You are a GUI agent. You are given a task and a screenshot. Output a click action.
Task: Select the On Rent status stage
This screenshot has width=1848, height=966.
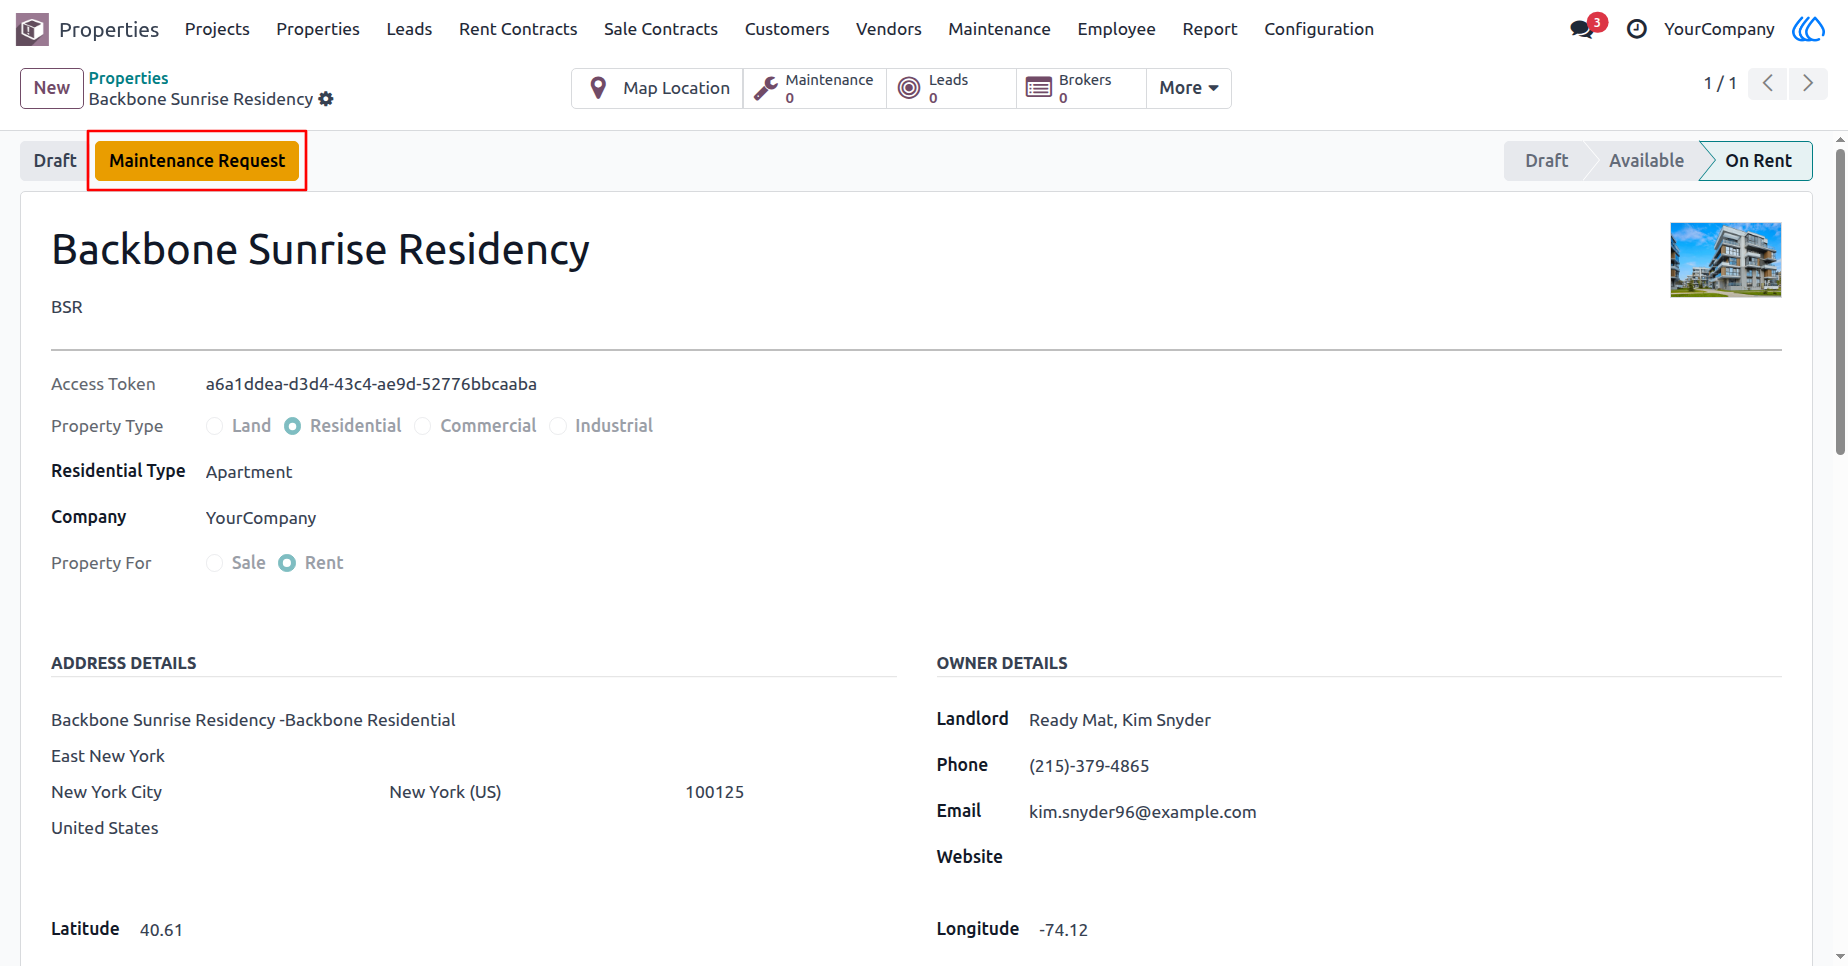pos(1758,161)
